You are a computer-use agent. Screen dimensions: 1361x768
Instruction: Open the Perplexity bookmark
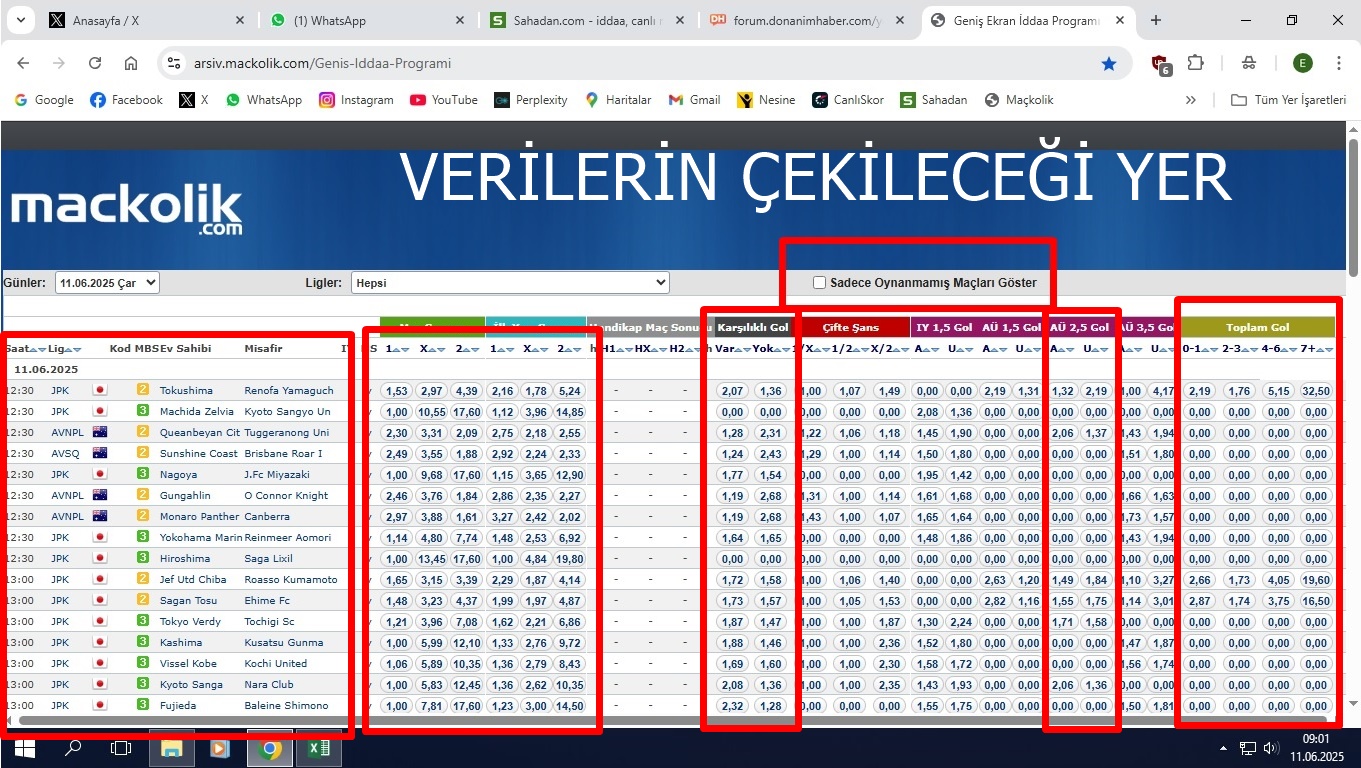click(531, 100)
